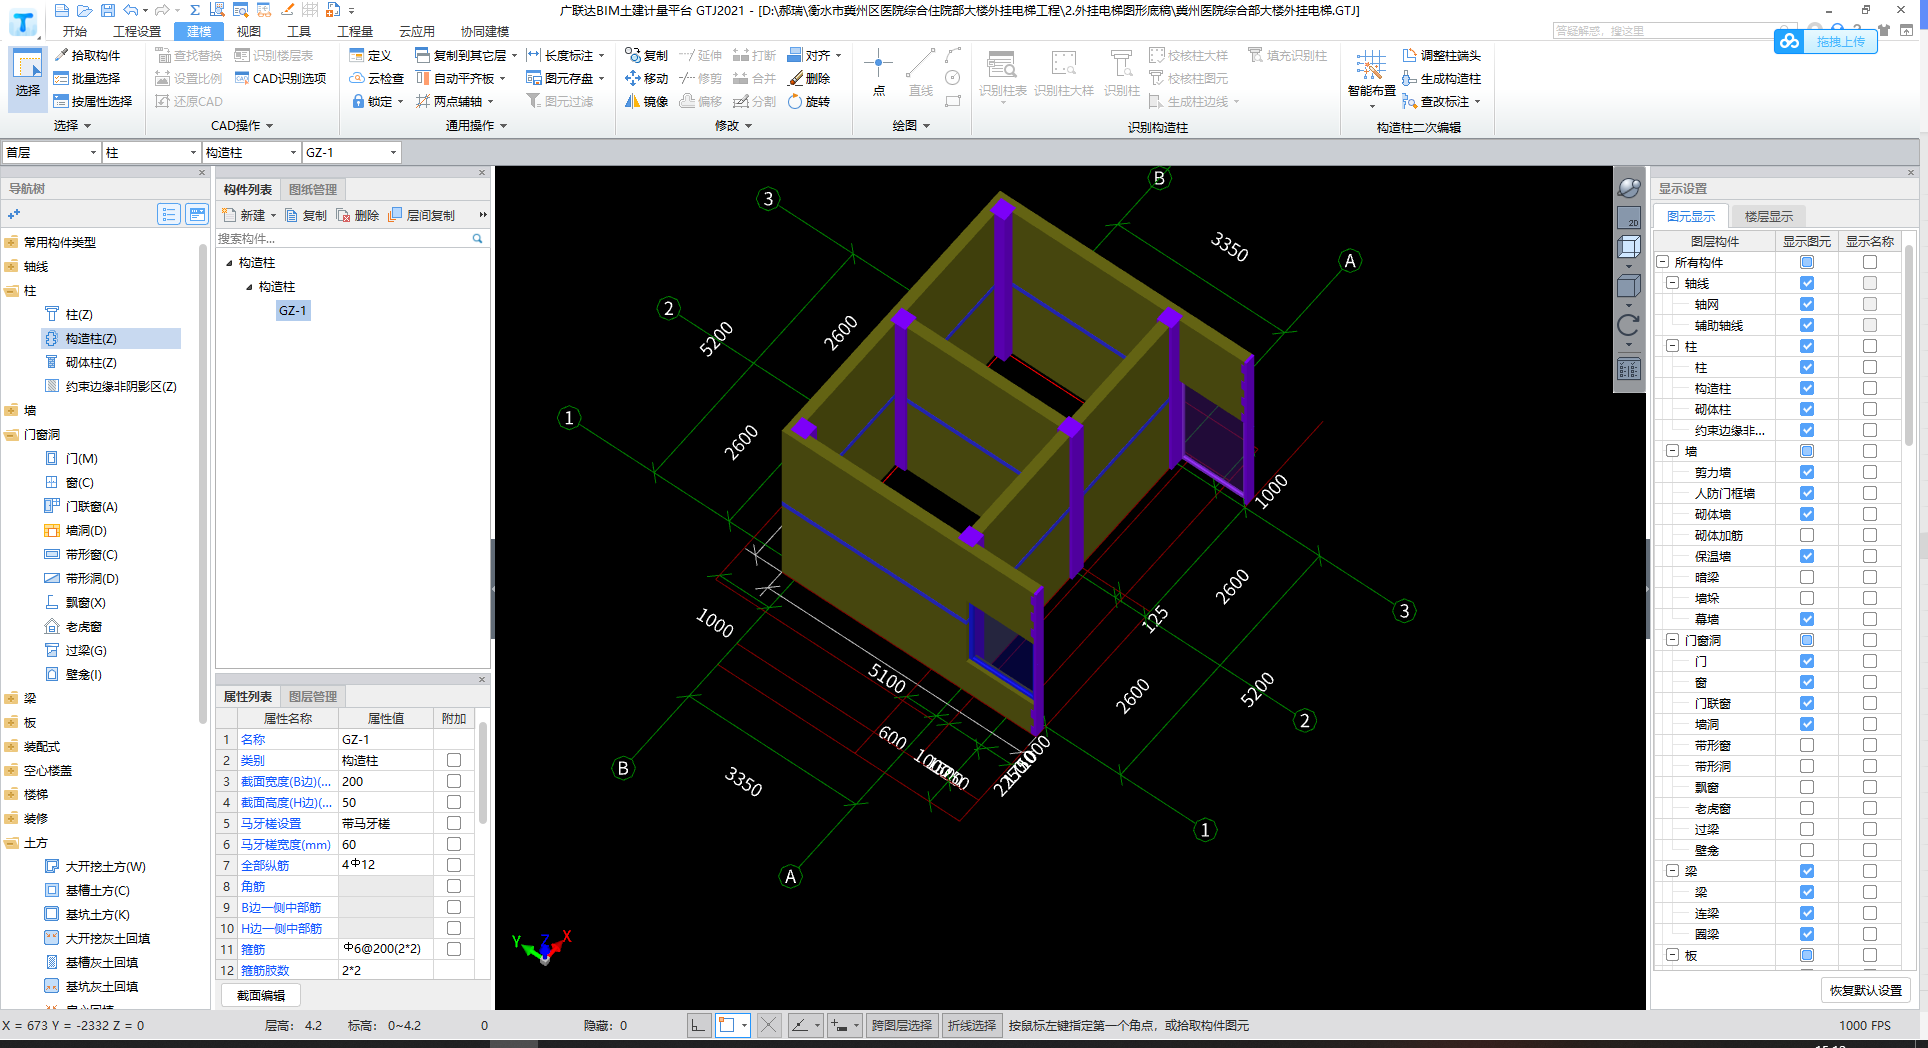Open the 首层 floor dropdown

(x=51, y=152)
